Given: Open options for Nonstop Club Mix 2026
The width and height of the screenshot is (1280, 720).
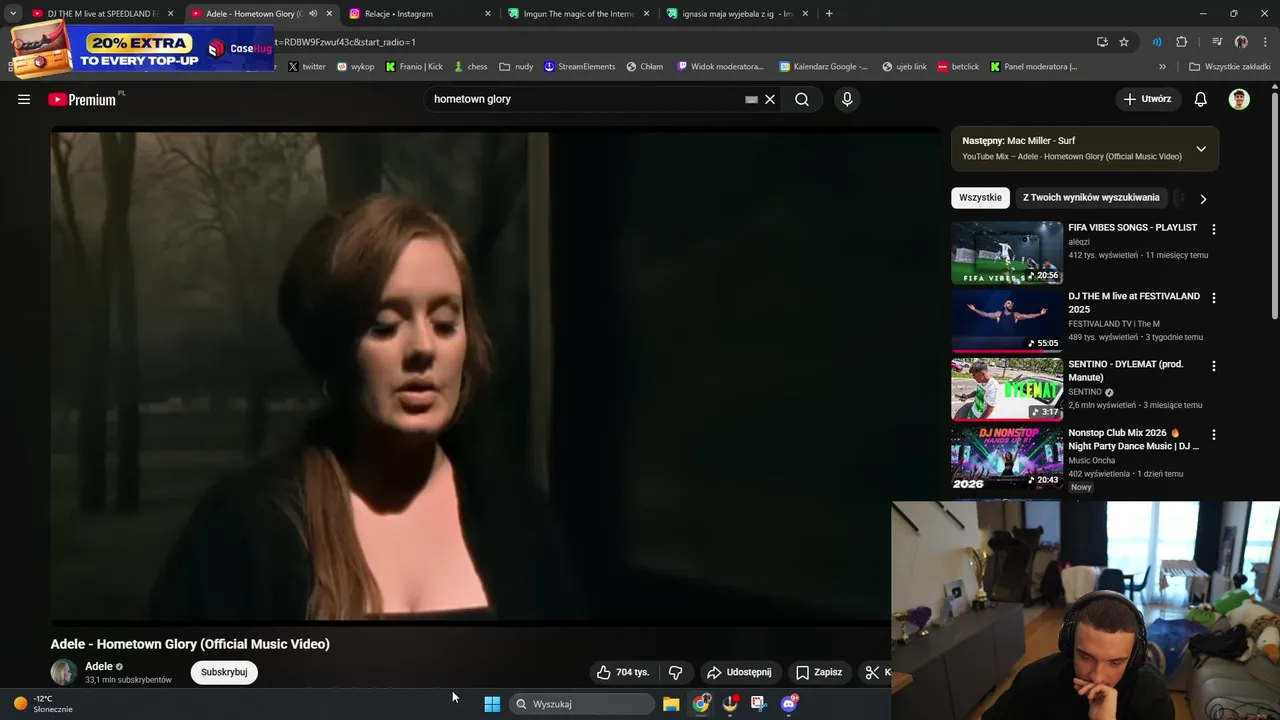Looking at the screenshot, I should tap(1214, 435).
